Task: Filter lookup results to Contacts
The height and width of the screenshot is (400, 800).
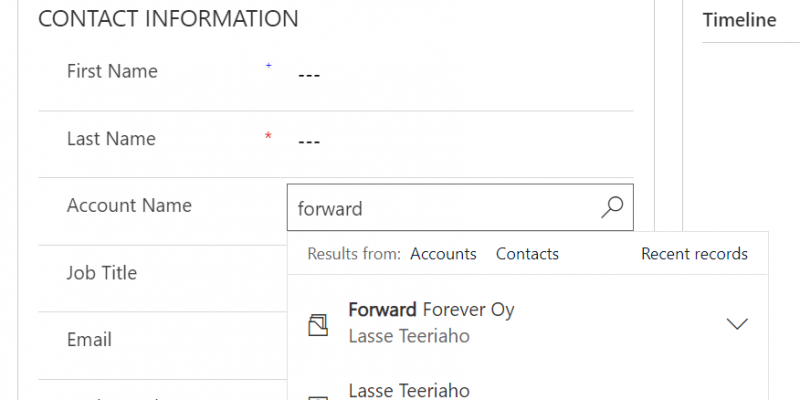Action: [527, 254]
